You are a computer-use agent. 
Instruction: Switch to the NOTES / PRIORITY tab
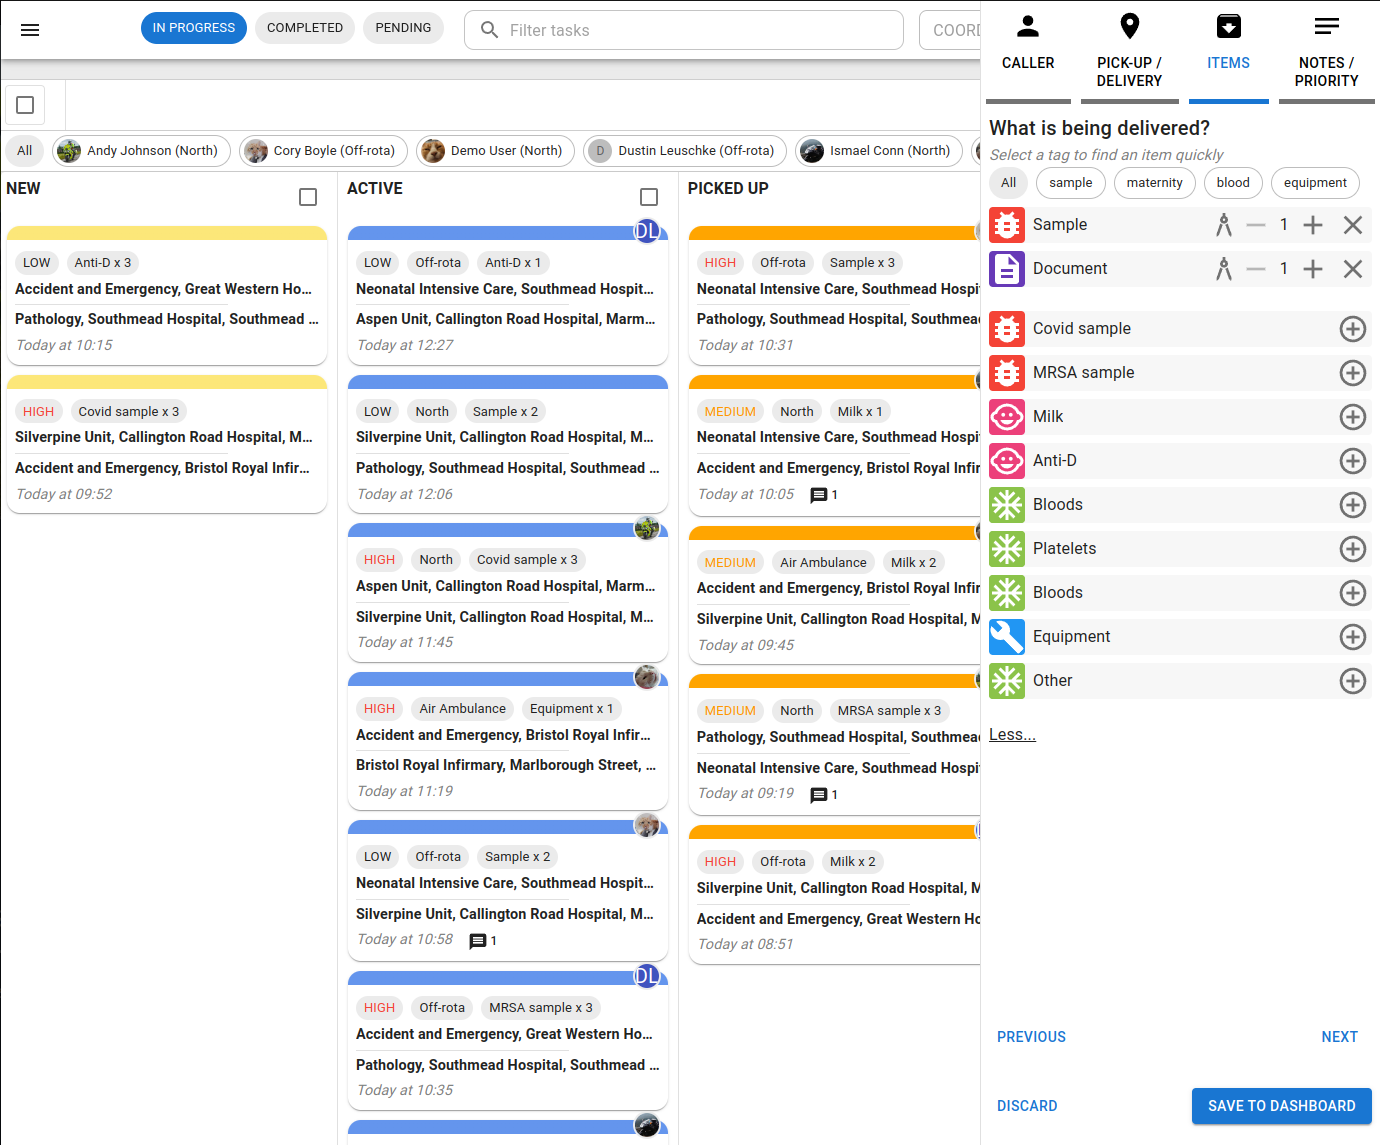[x=1327, y=50]
